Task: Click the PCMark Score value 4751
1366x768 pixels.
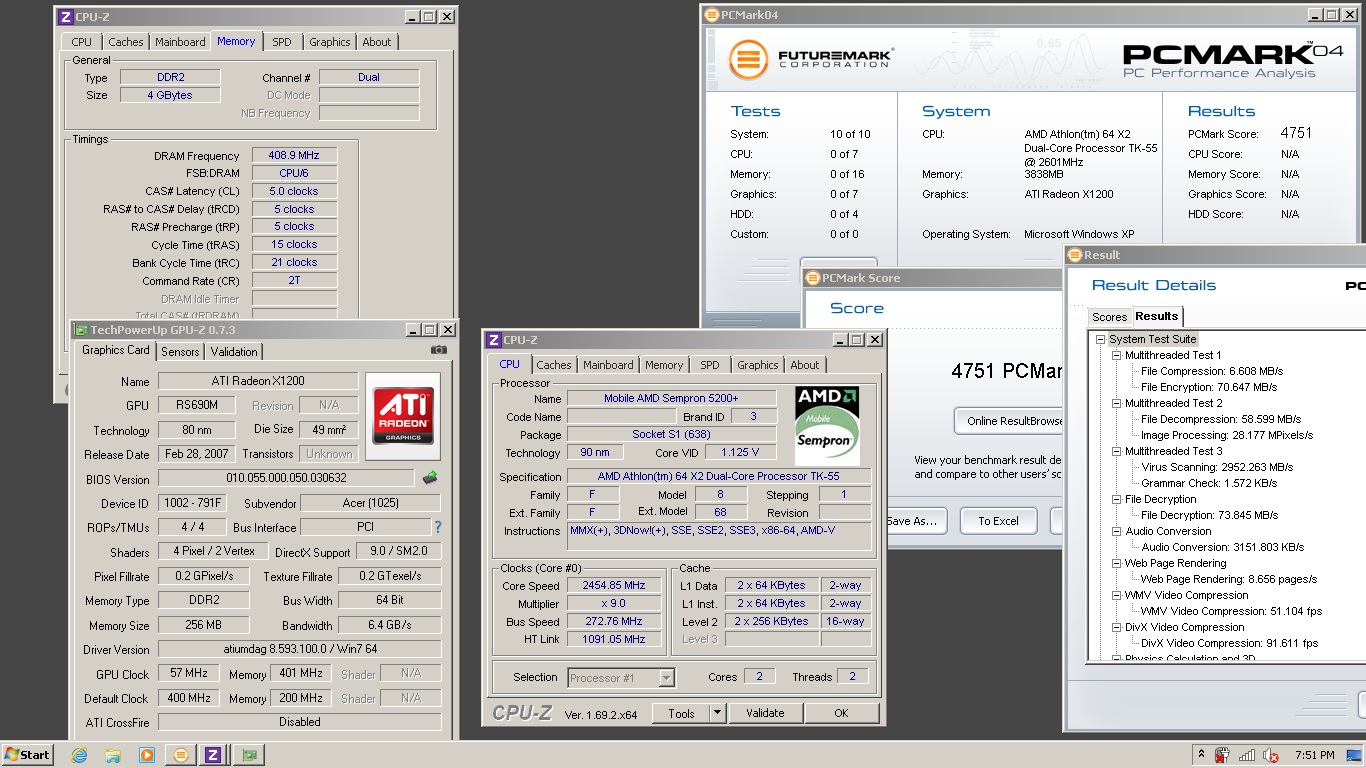Action: coord(1296,133)
